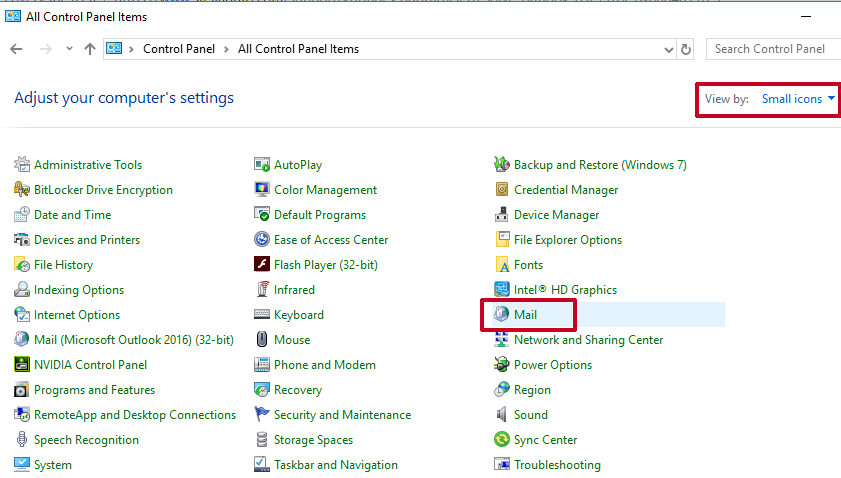Click the Sound speaker icon
Image resolution: width=841 pixels, height=478 pixels.
[501, 415]
